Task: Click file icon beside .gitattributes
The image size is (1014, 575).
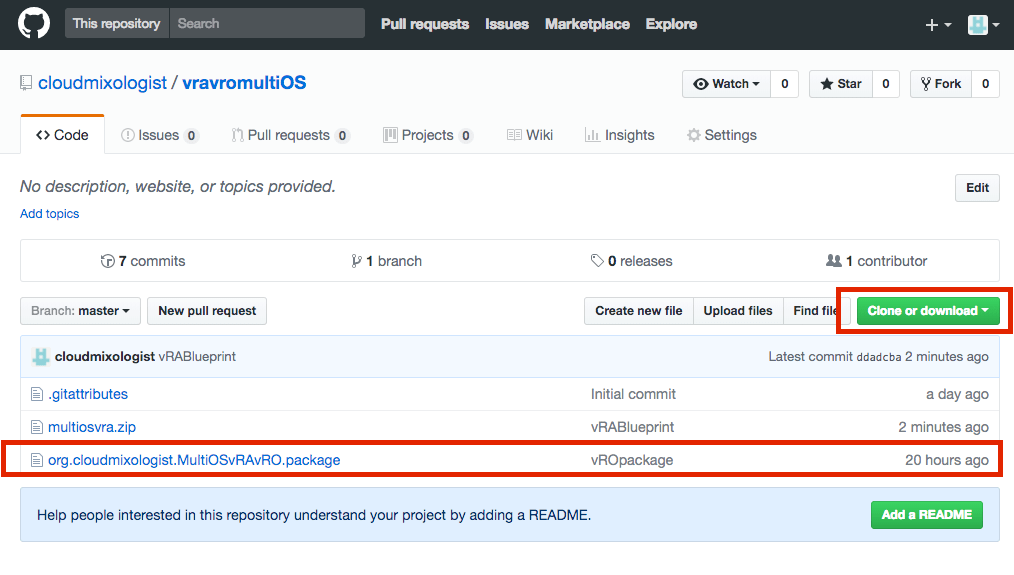Action: tap(37, 394)
